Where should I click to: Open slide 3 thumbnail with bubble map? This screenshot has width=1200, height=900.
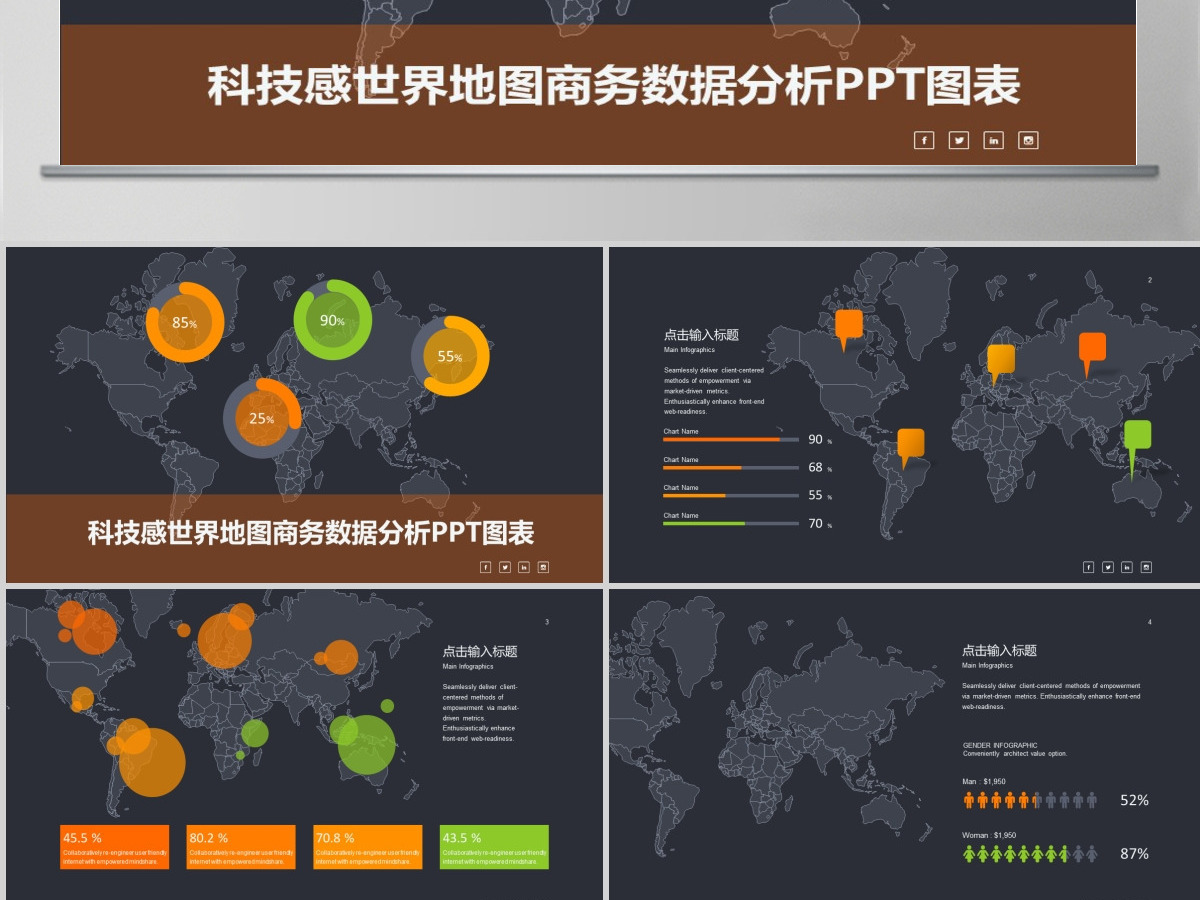305,744
